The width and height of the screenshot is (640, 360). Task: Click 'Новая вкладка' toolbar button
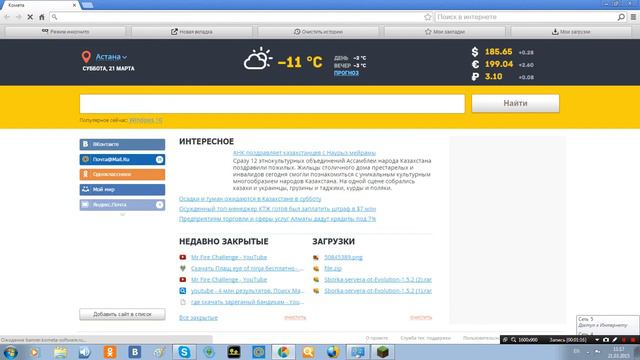tap(192, 31)
